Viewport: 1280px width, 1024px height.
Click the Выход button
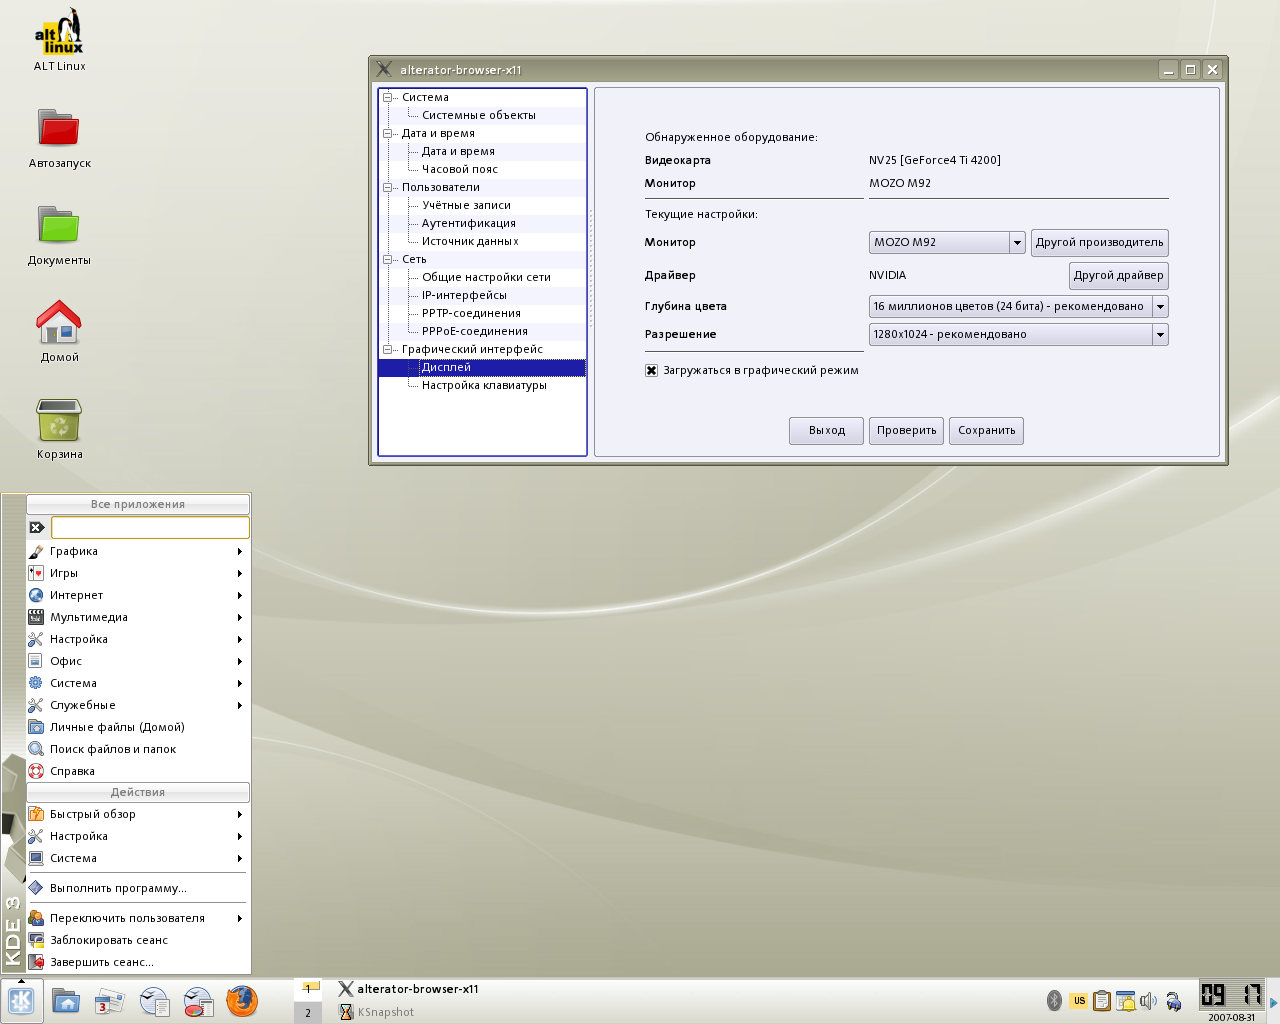pos(826,430)
